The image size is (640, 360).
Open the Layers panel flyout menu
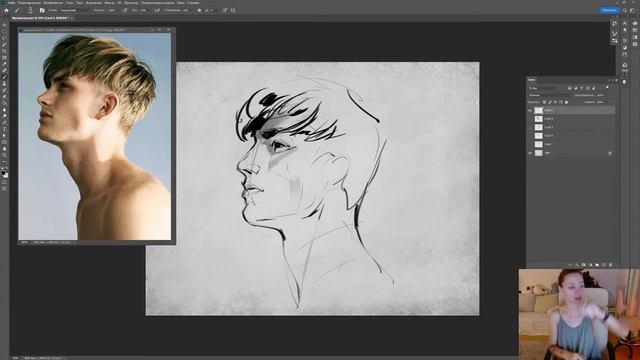616,80
